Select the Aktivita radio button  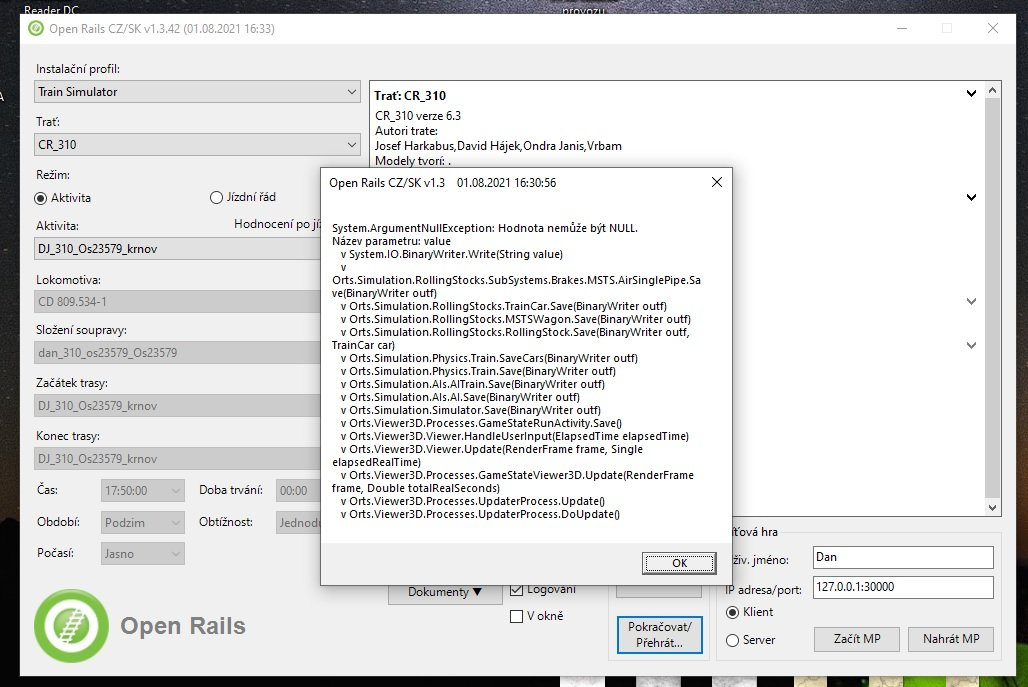pos(41,198)
